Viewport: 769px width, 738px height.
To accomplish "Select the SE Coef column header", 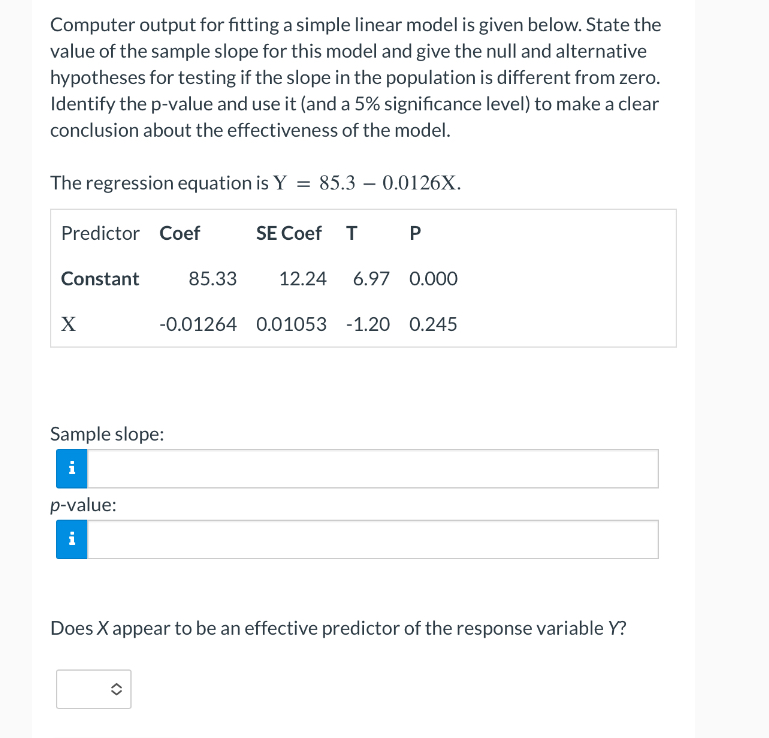I will (x=289, y=233).
